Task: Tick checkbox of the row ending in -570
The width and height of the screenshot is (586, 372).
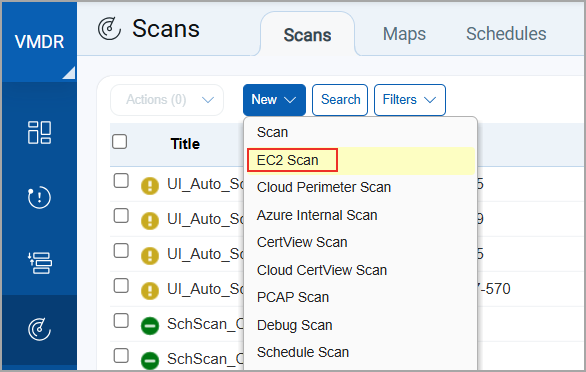Action: 121,286
